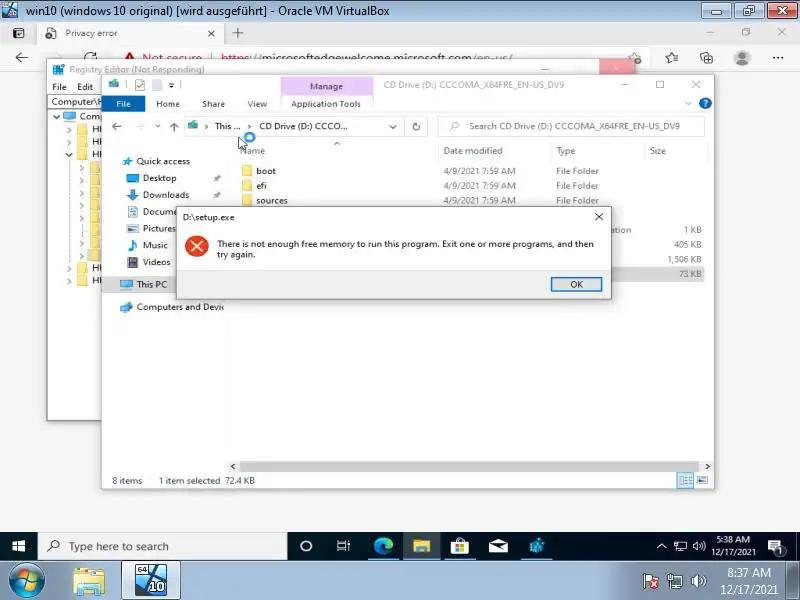Open the File tab in File Explorer
Image resolution: width=800 pixels, height=600 pixels.
123,104
